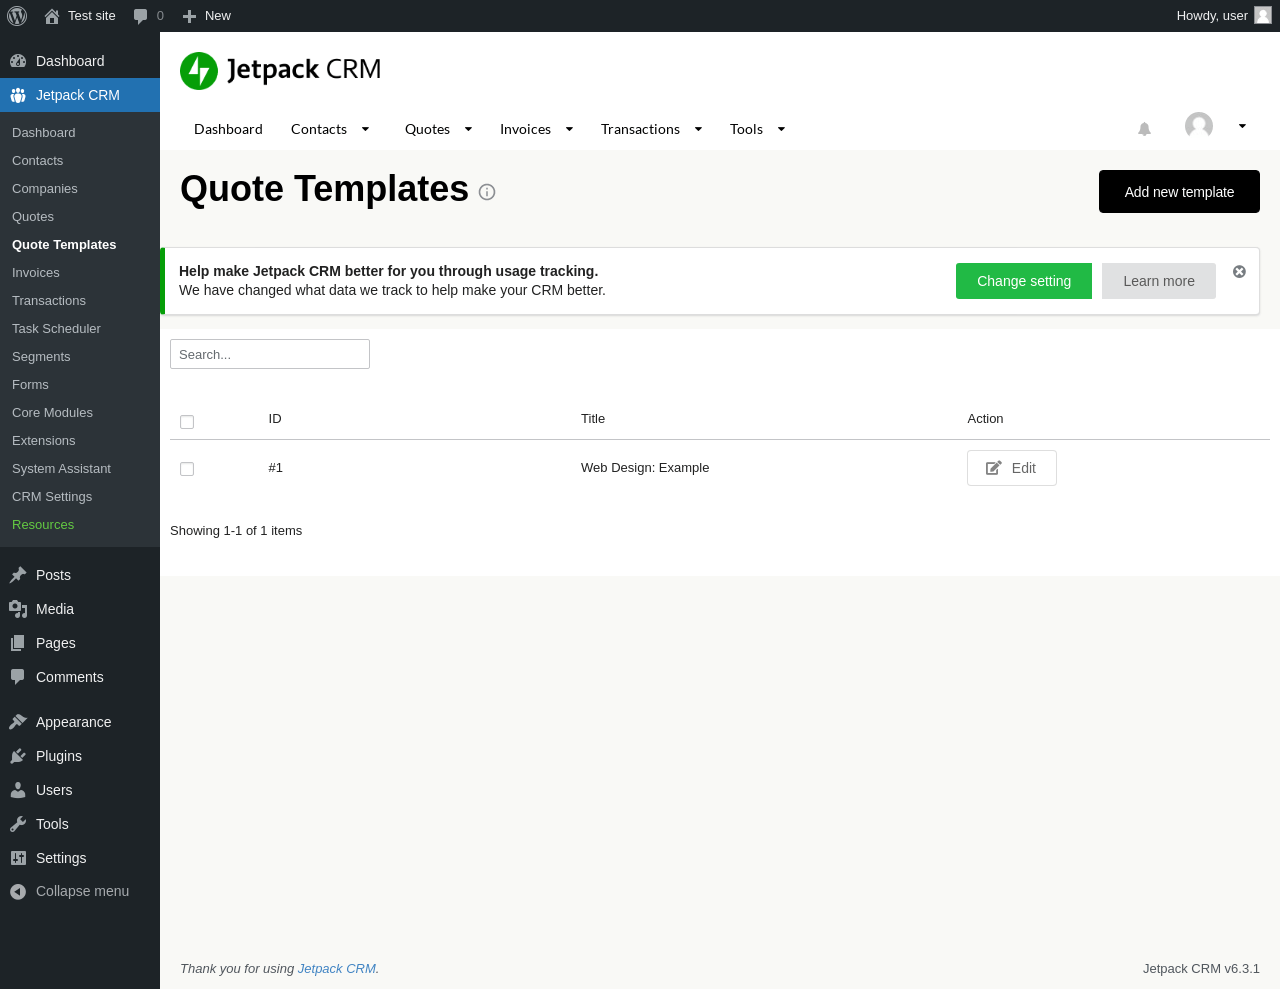
Task: Click the green Change setting button
Action: pyautogui.click(x=1024, y=281)
